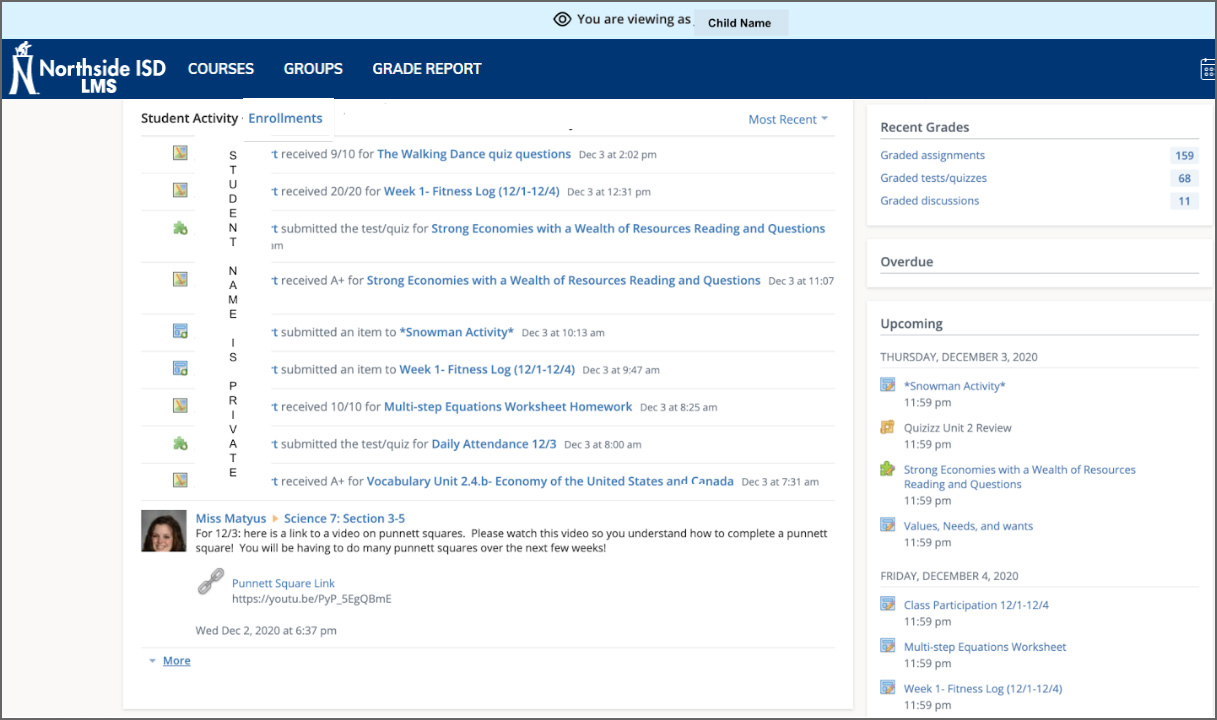
Task: Open the GROUPS menu
Action: click(x=313, y=69)
